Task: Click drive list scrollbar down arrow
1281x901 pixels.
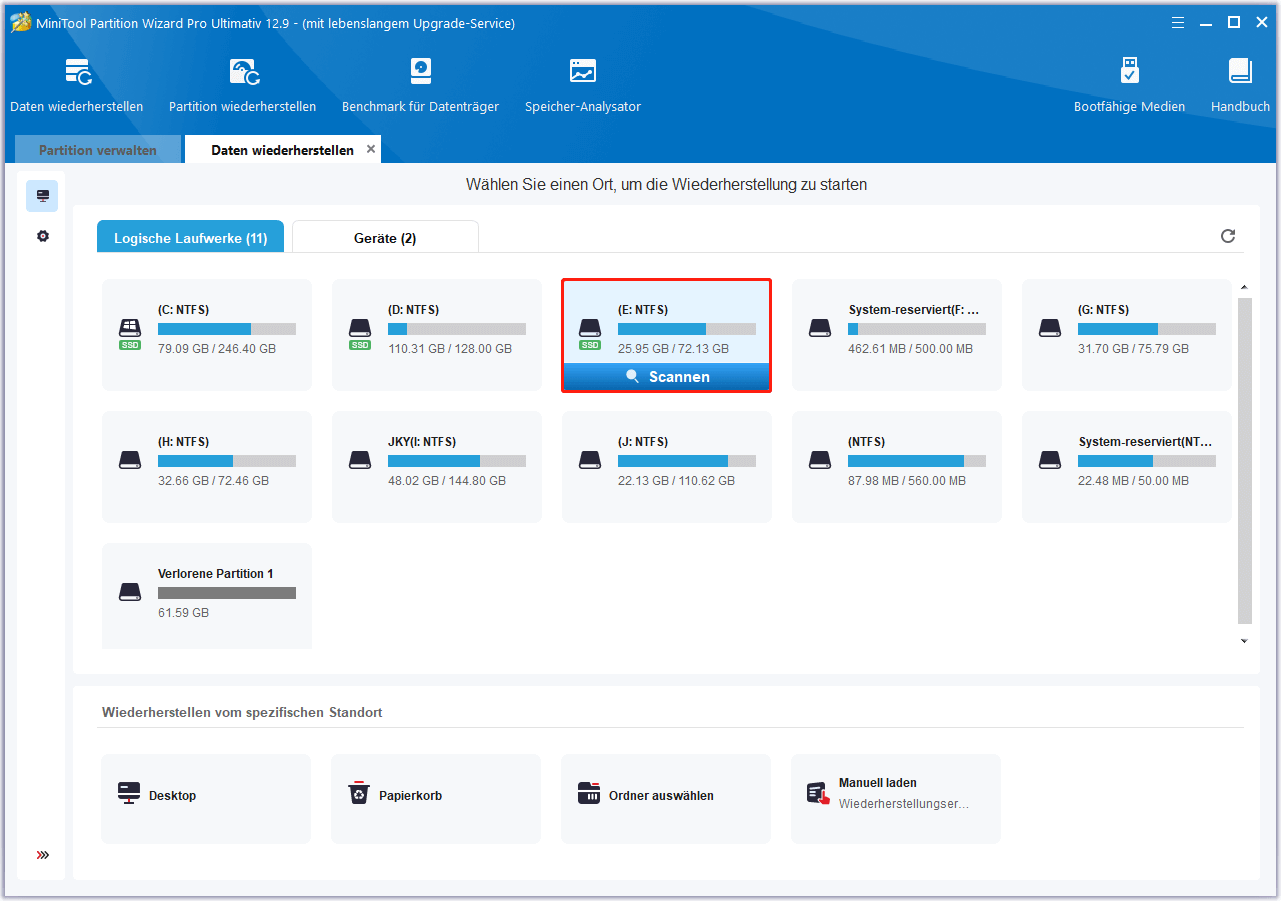Action: [x=1245, y=641]
